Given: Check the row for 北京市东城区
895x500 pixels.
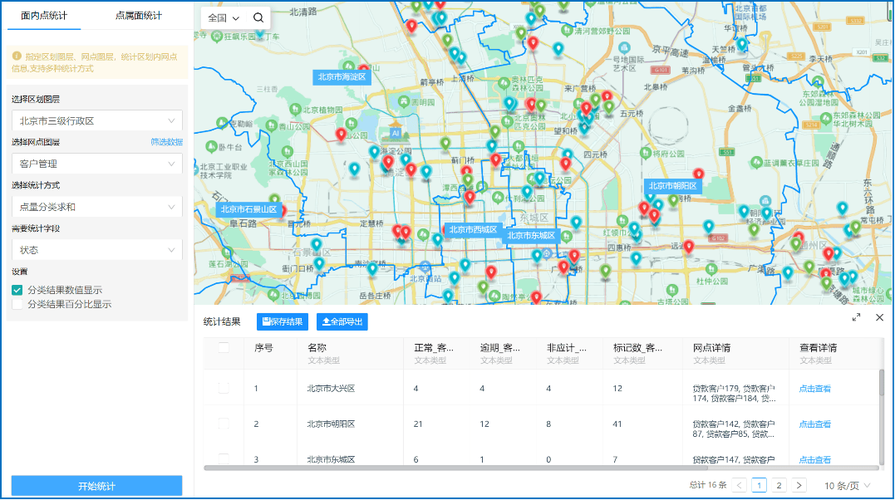Looking at the screenshot, I should point(224,458).
